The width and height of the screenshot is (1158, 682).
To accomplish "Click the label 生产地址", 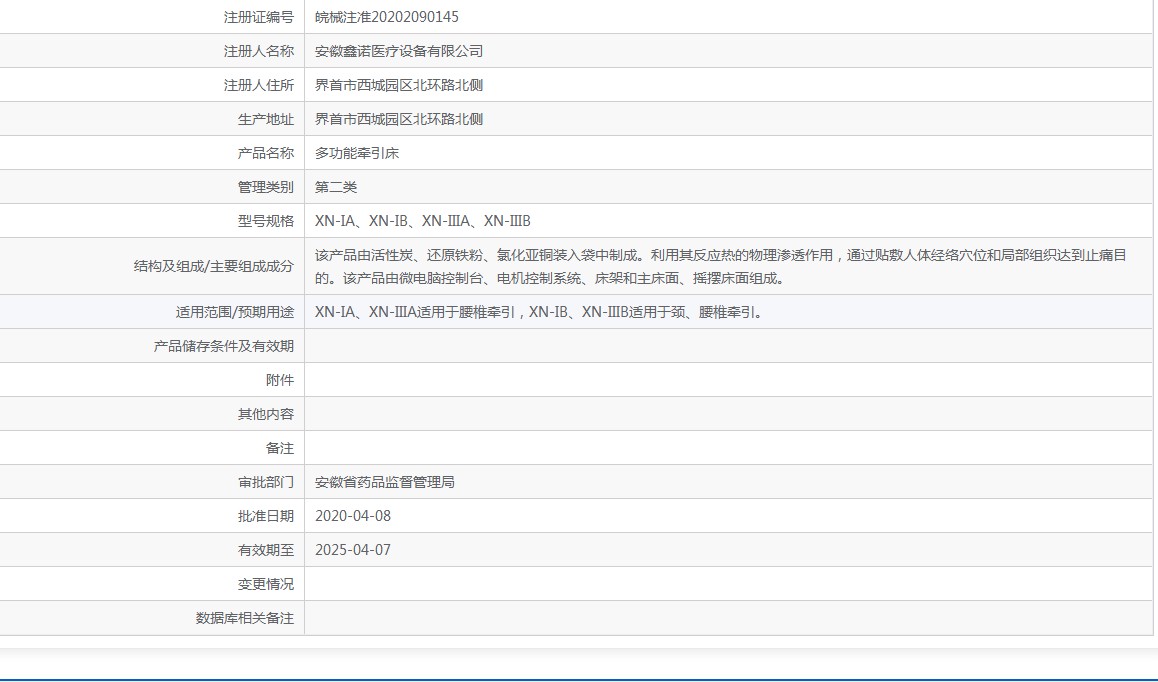I will [266, 119].
